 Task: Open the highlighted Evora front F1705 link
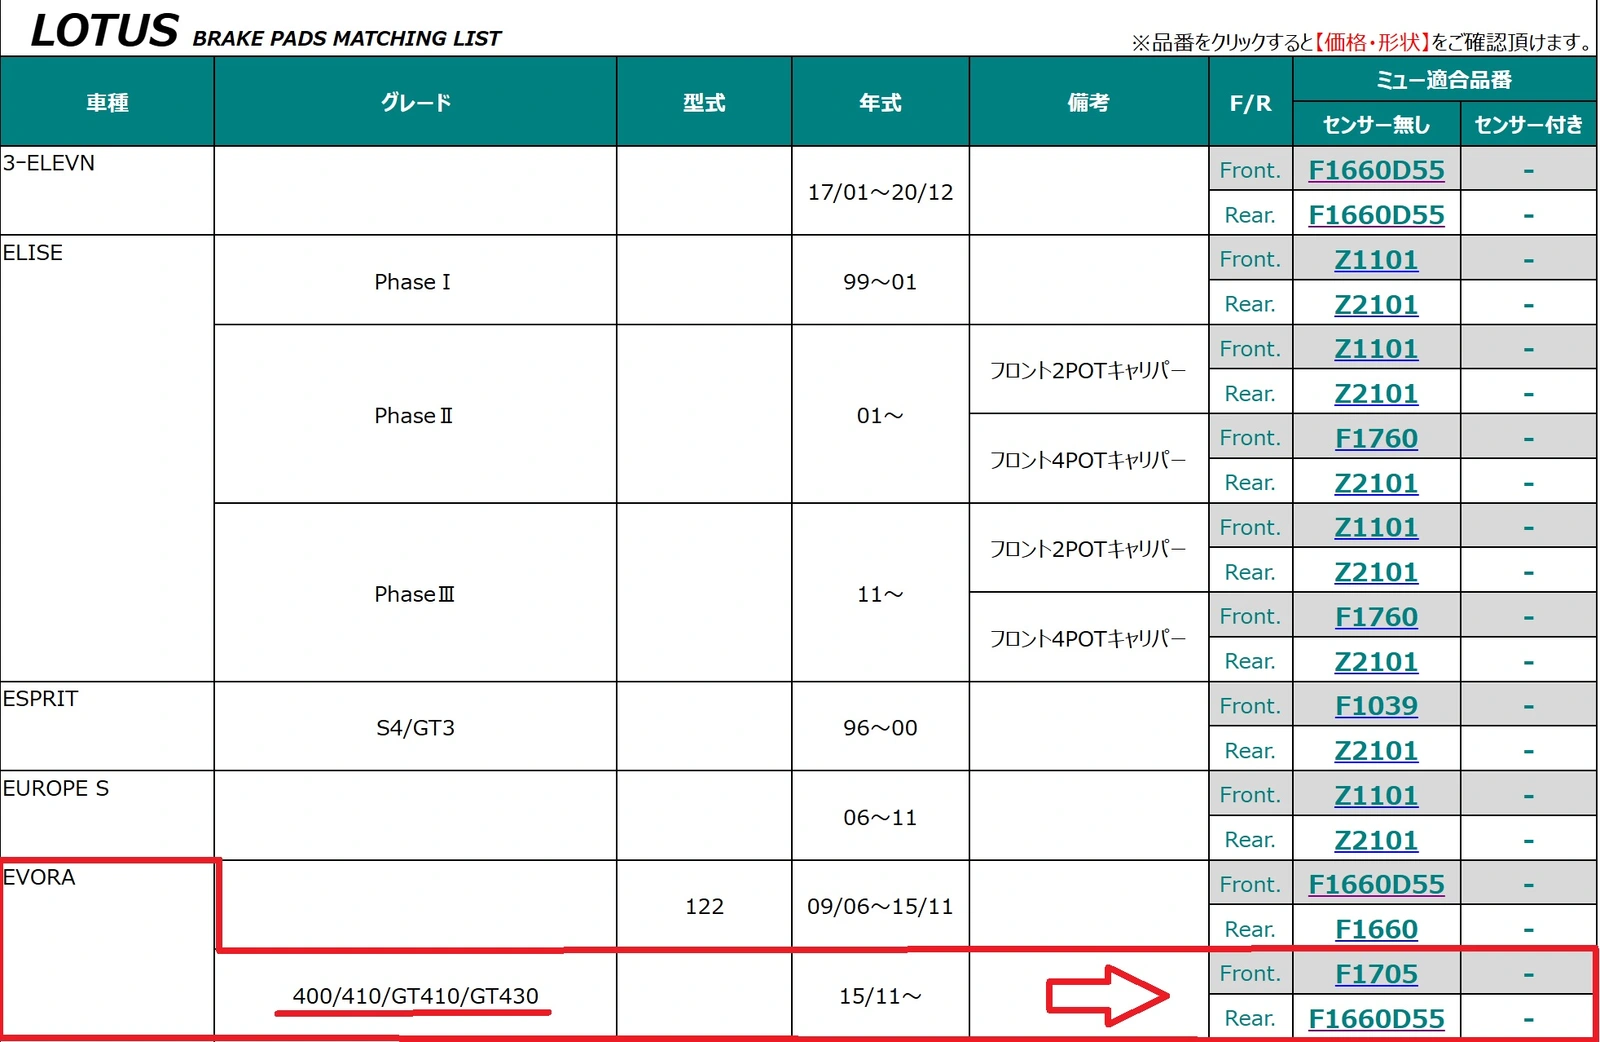[1376, 974]
